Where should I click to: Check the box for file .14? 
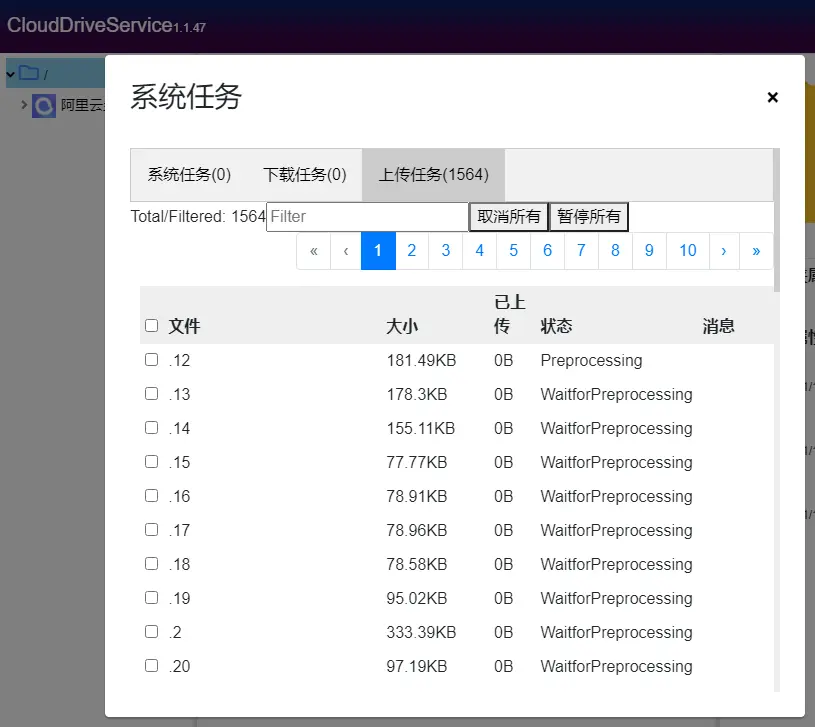click(151, 428)
